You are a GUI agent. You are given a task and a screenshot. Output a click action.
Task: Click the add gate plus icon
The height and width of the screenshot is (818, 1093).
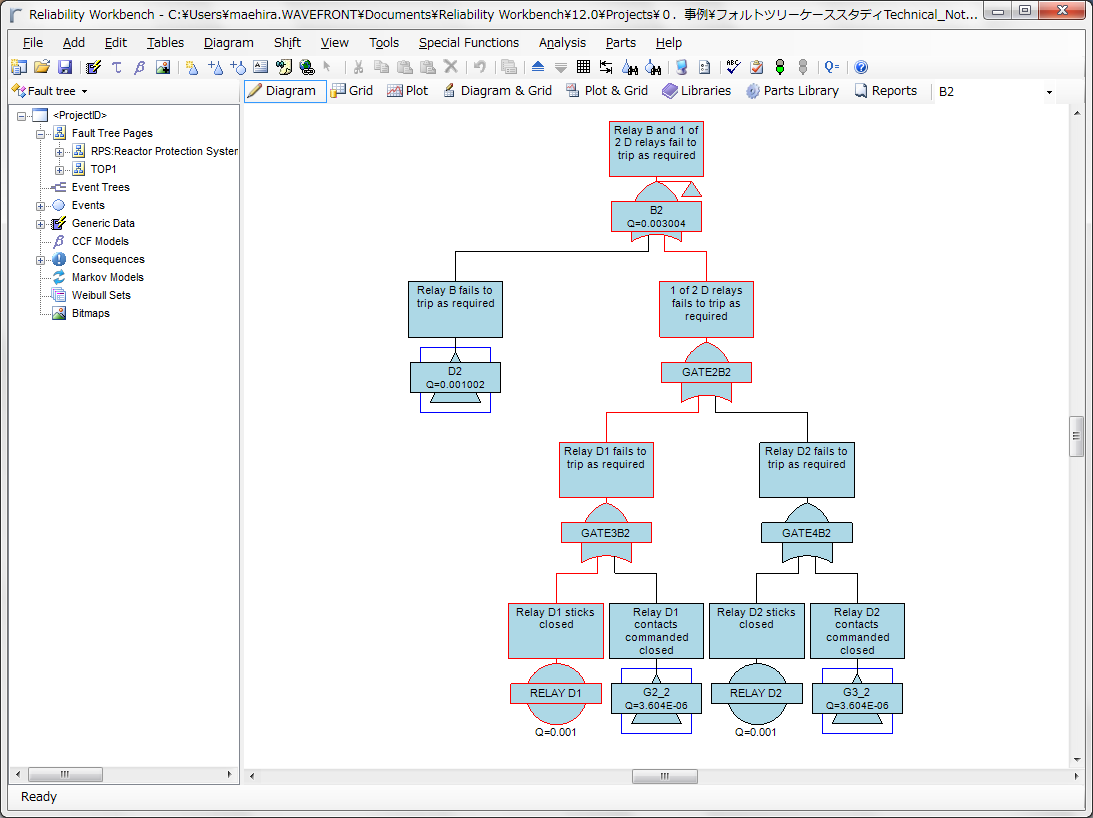point(215,67)
